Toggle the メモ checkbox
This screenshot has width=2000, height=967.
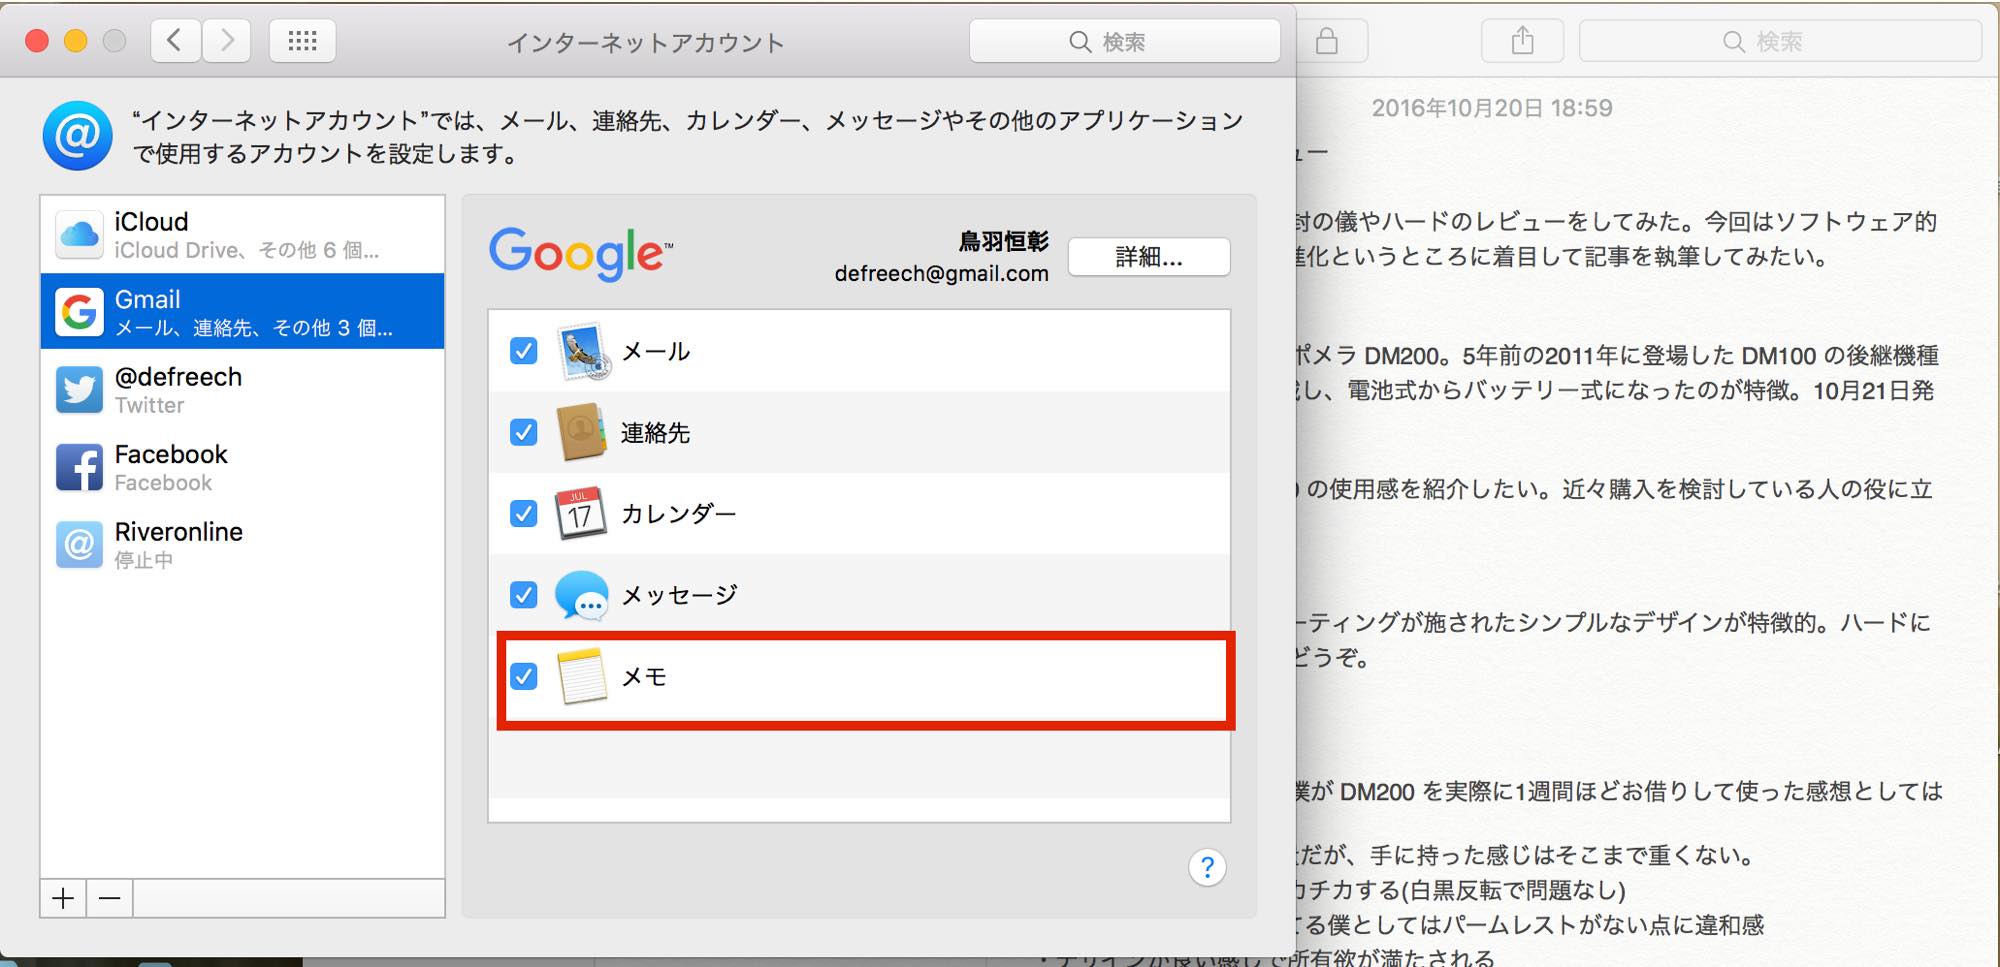tap(523, 676)
